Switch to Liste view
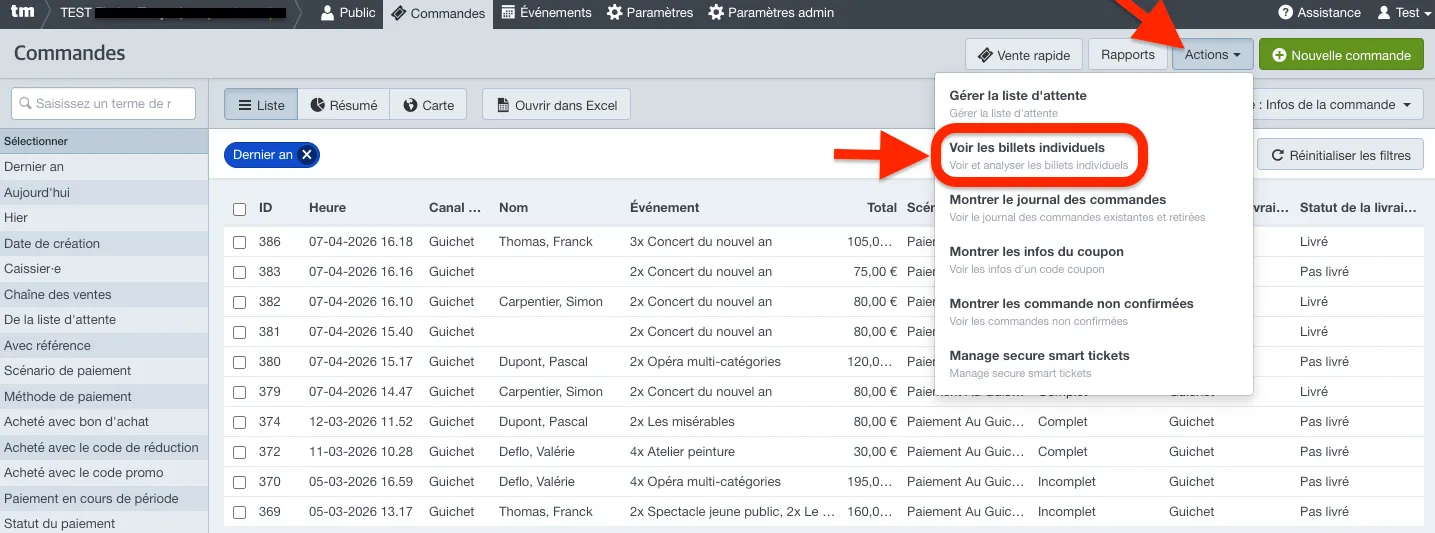Viewport: 1435px width, 533px height. (260, 105)
